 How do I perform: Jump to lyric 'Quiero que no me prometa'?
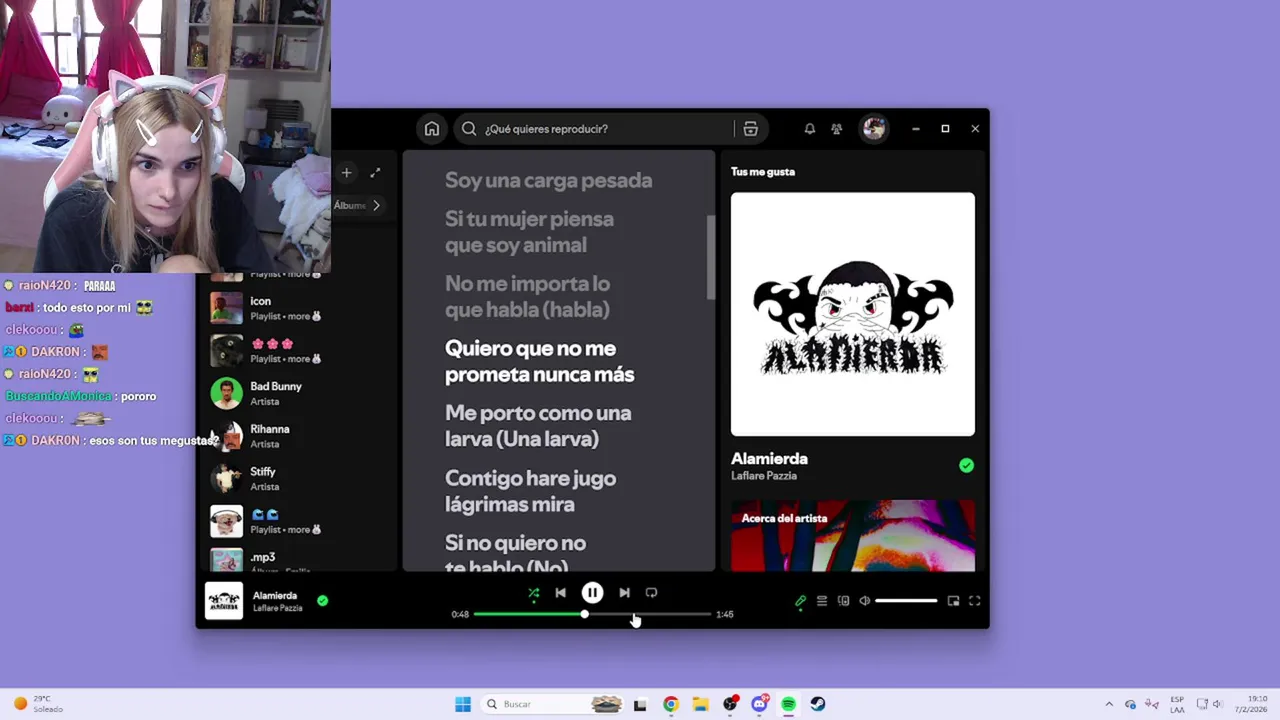pos(539,362)
